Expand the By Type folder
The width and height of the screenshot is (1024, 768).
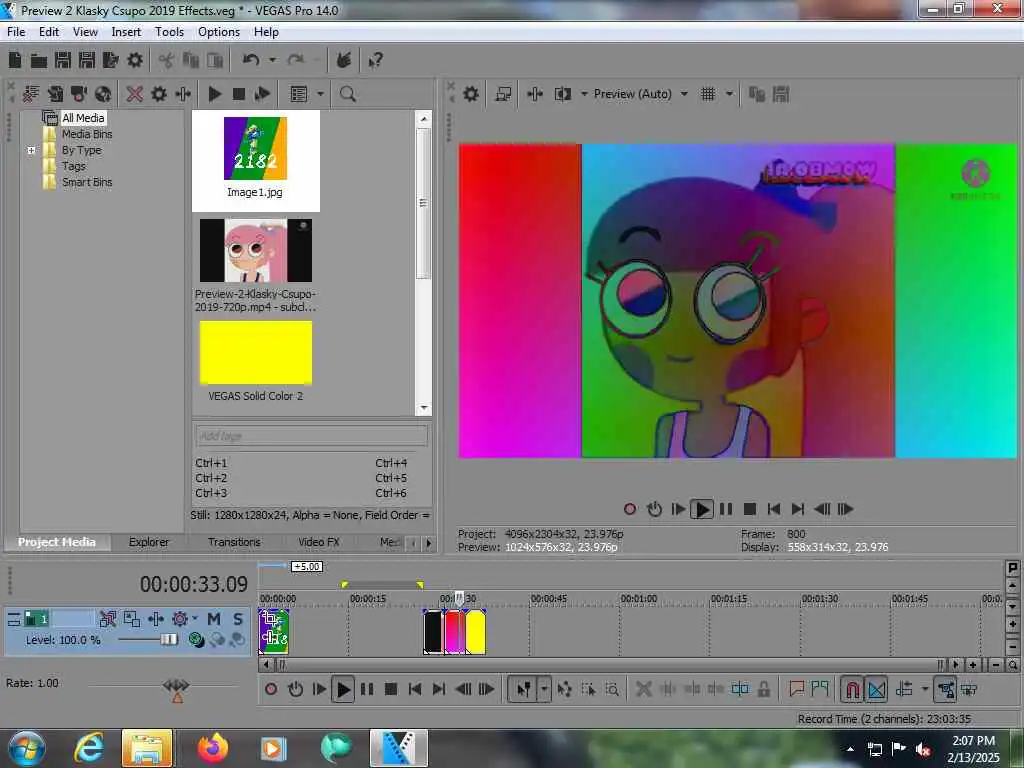pyautogui.click(x=31, y=150)
